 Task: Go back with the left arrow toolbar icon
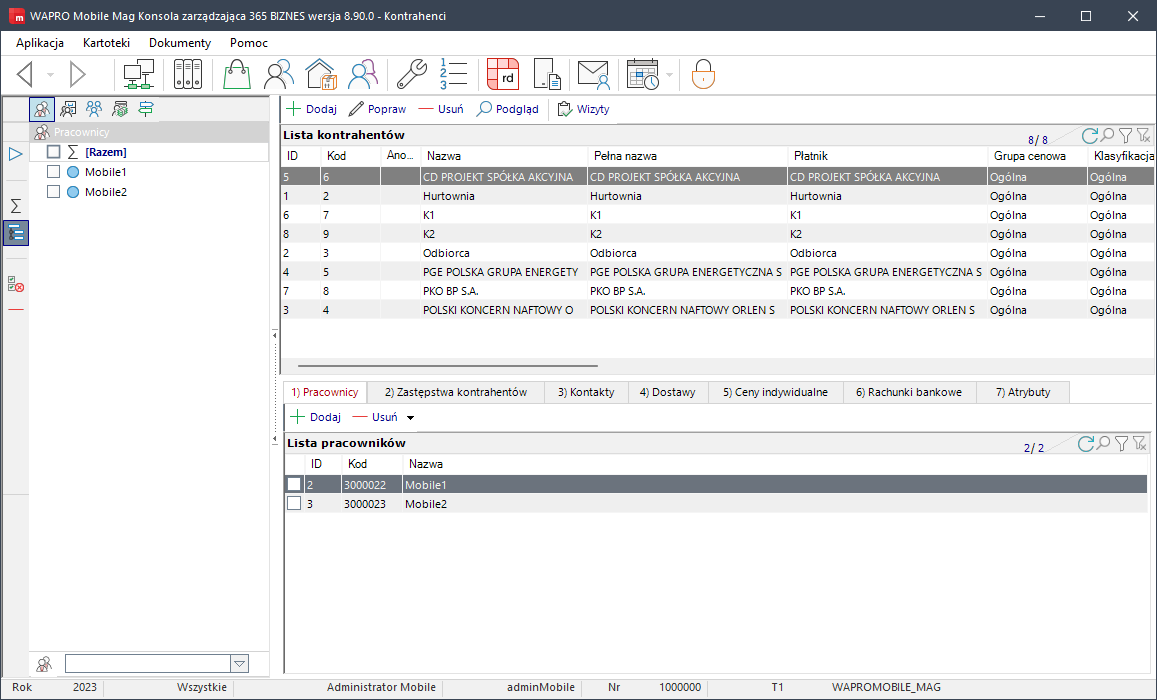25,74
